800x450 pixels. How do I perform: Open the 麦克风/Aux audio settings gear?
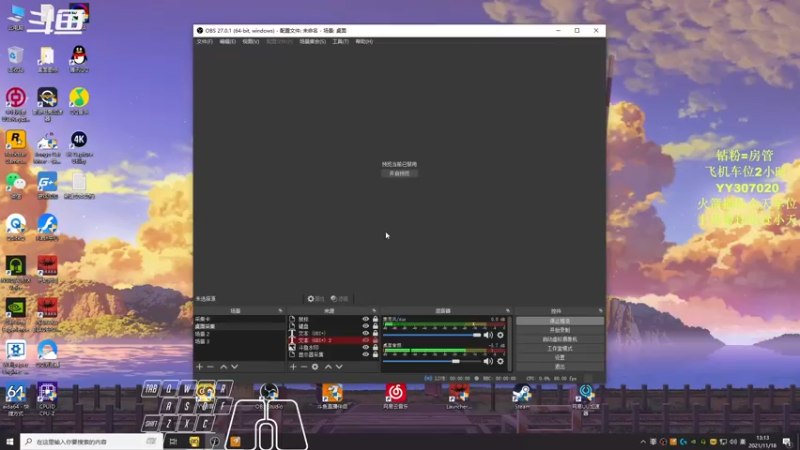point(501,335)
